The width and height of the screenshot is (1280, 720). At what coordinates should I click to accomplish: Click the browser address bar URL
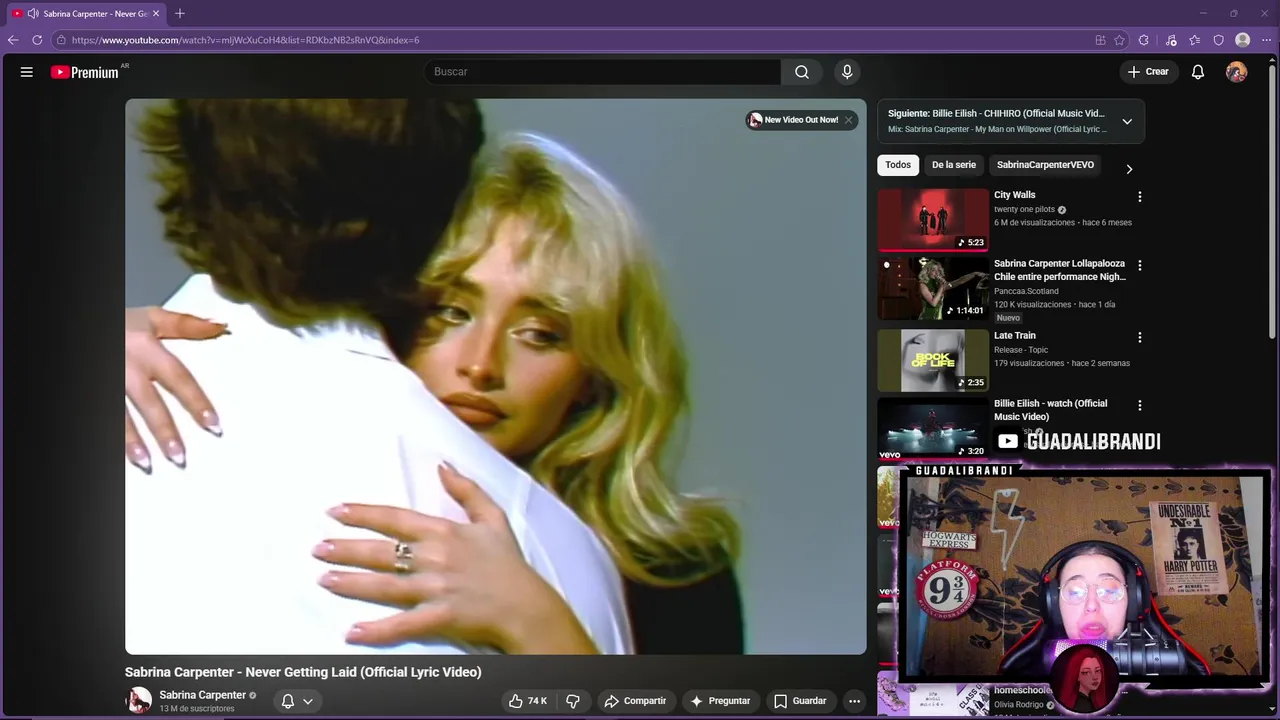pos(245,40)
